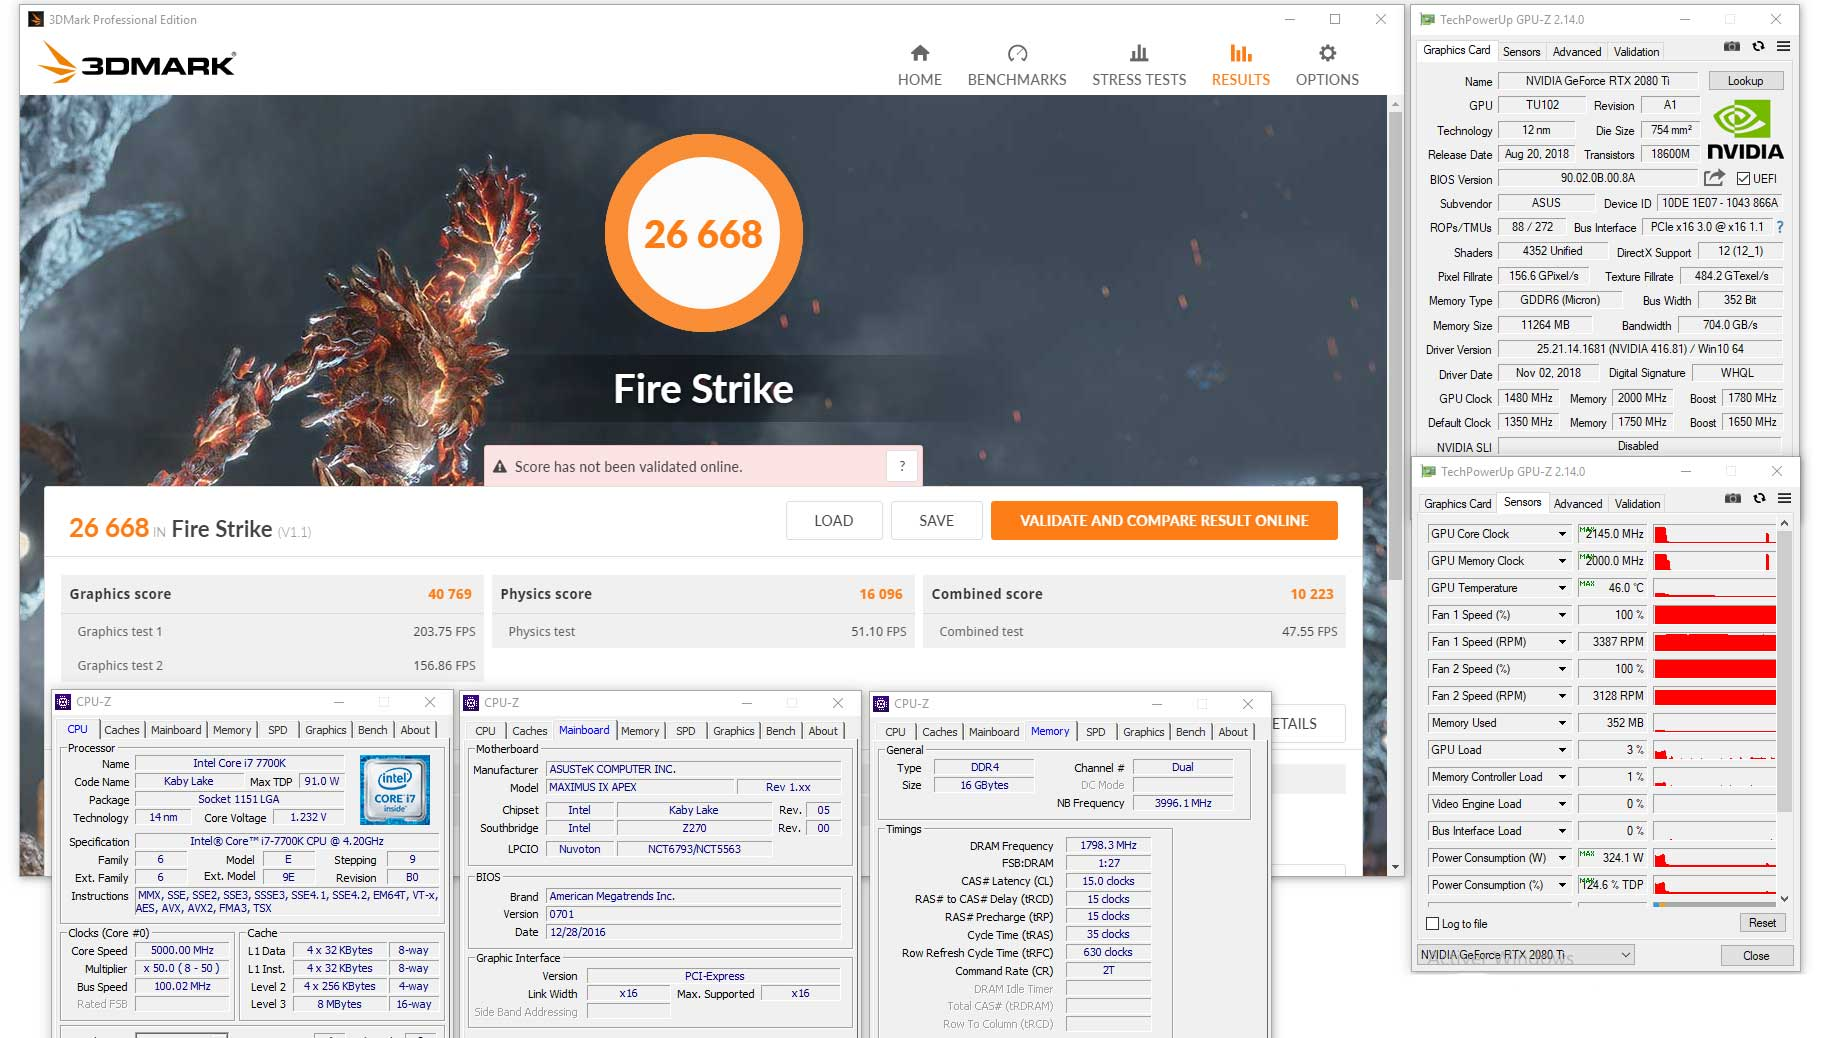This screenshot has width=1821, height=1038.
Task: Click the NVIDIA logo in GPU-Z
Action: 1746,128
